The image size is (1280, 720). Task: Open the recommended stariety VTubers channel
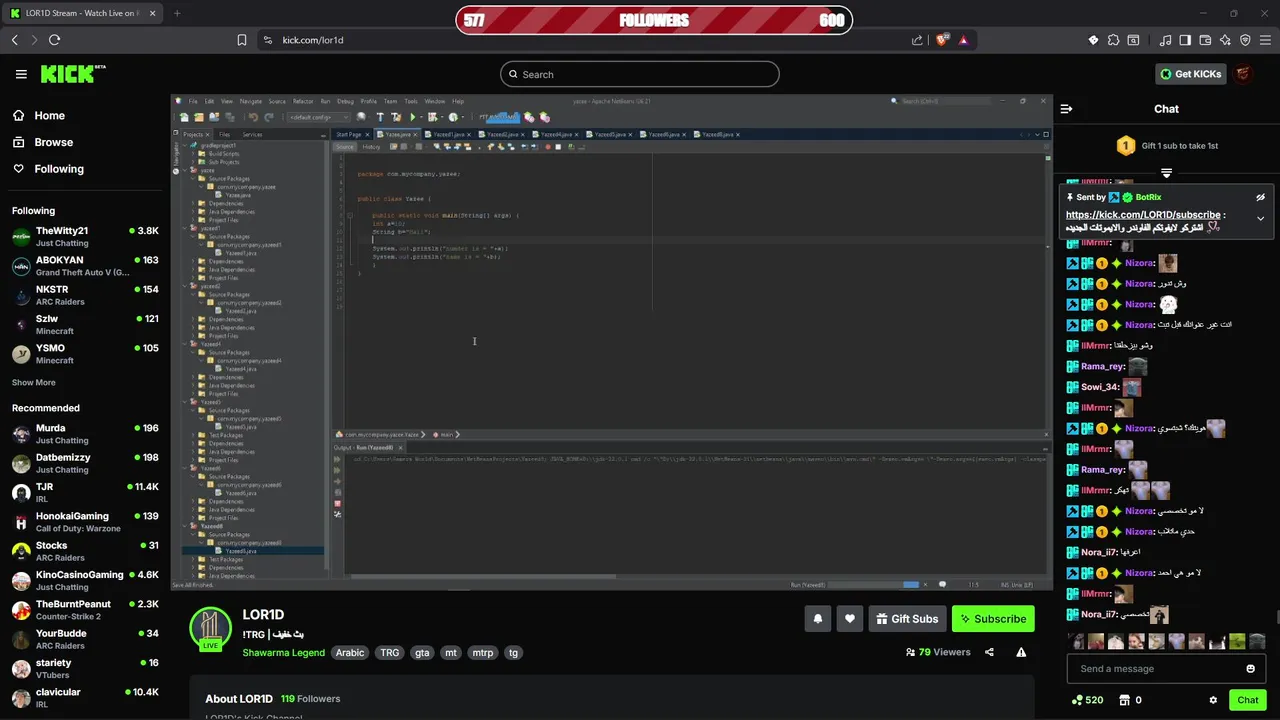click(x=85, y=669)
